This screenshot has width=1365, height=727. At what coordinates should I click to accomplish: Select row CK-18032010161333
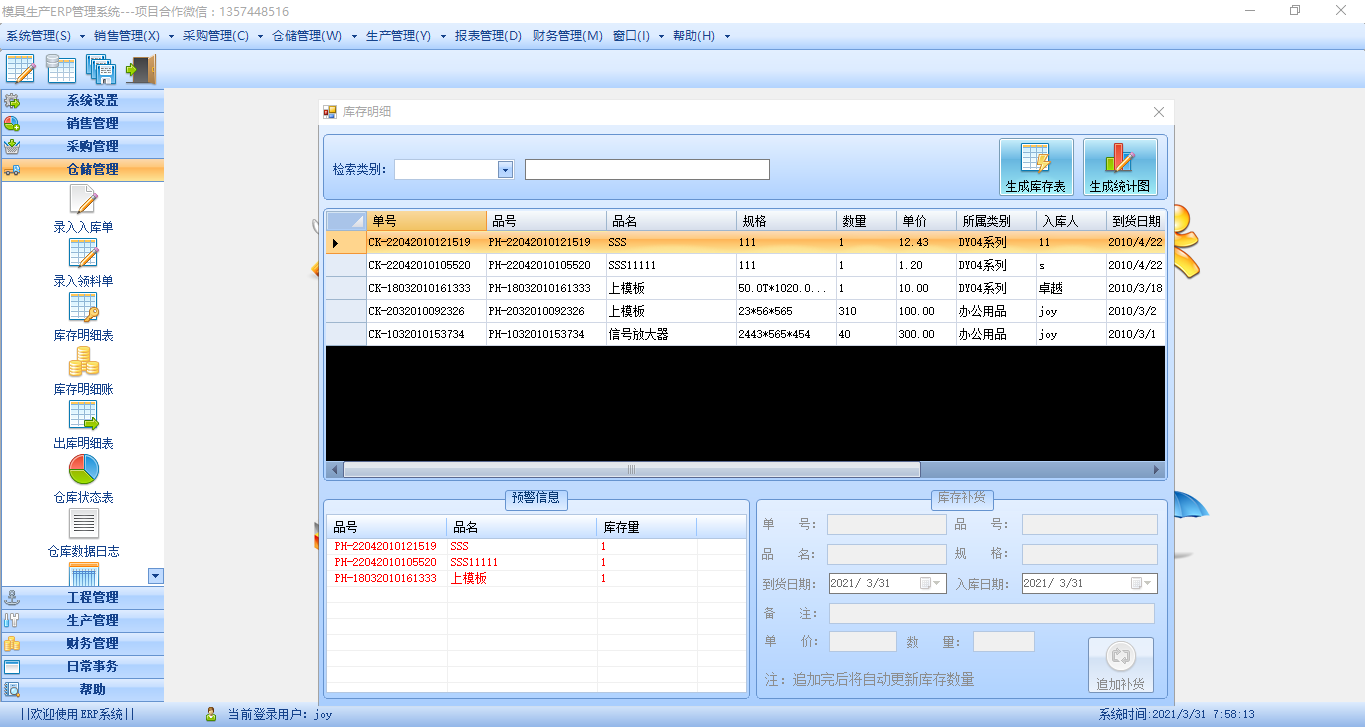[746, 289]
